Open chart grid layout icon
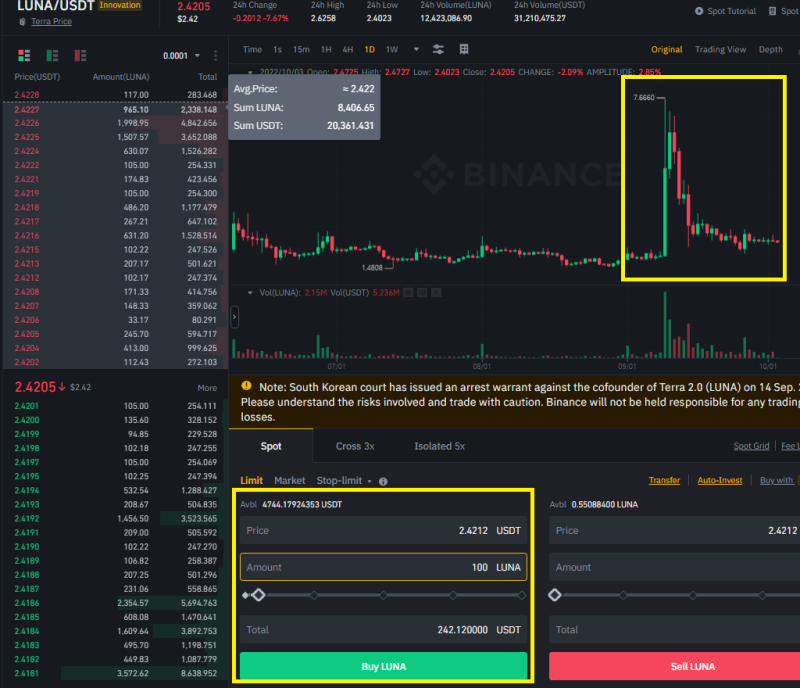The height and width of the screenshot is (688, 800). click(x=464, y=50)
